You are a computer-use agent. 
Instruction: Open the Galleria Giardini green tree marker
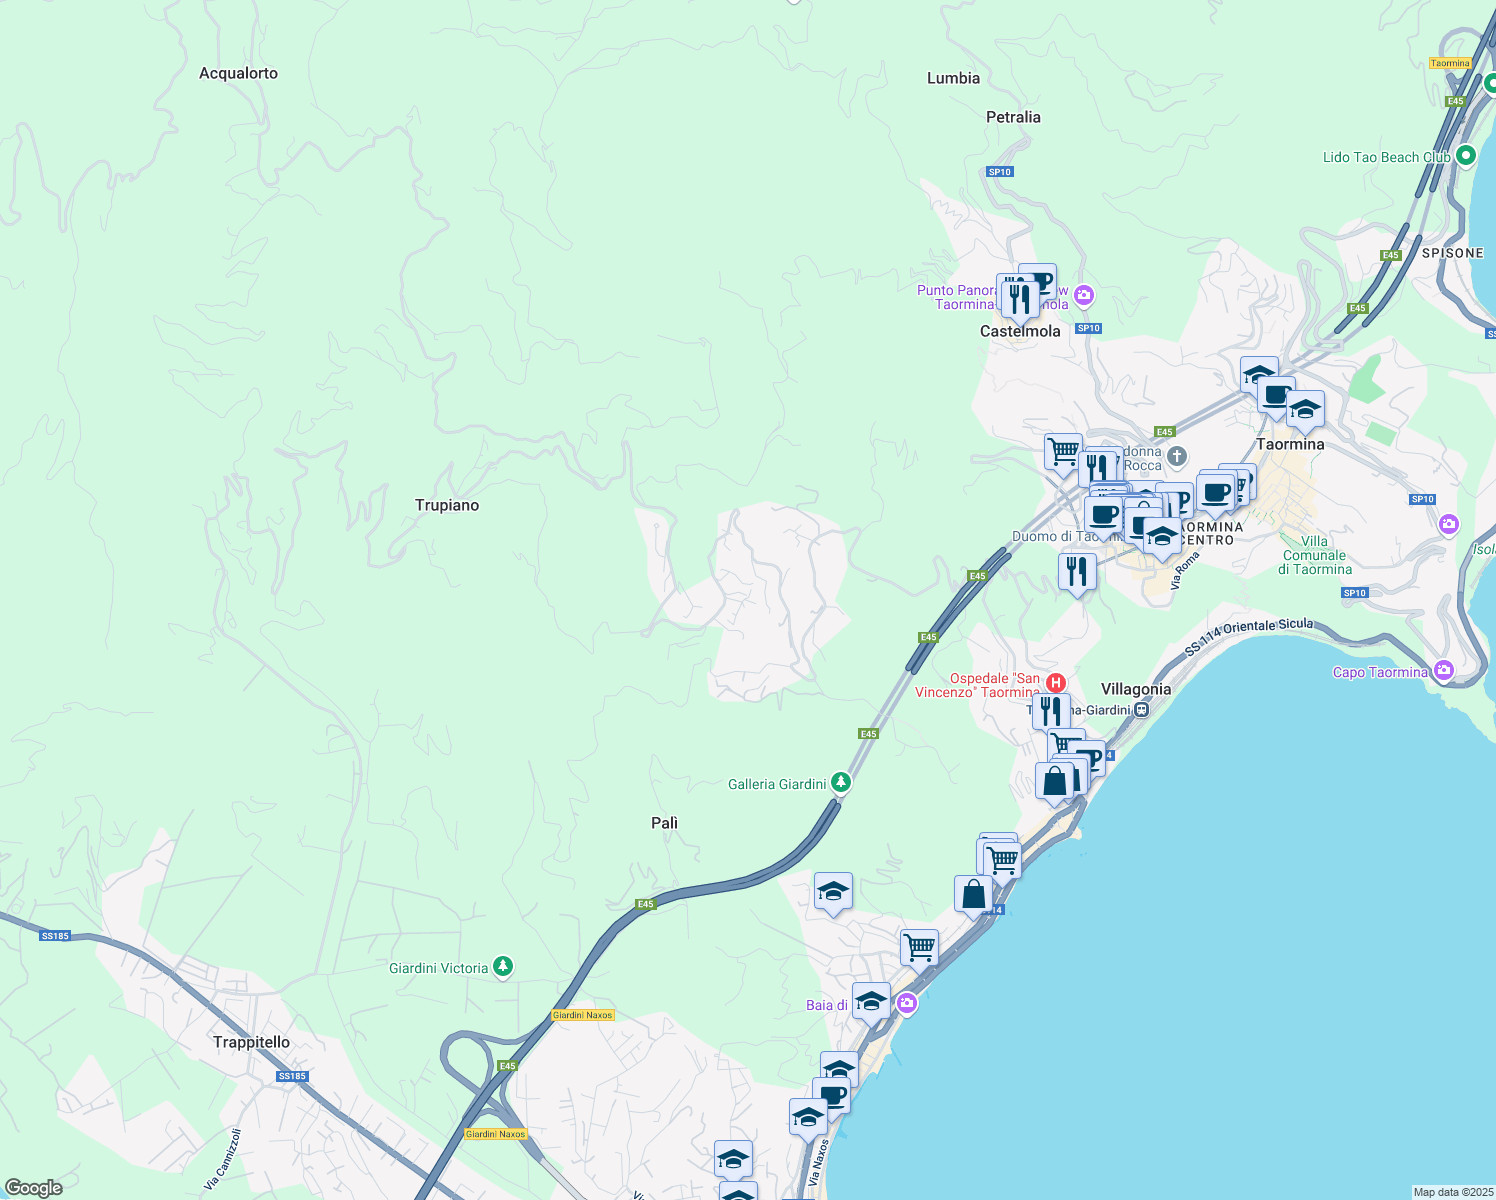841,783
